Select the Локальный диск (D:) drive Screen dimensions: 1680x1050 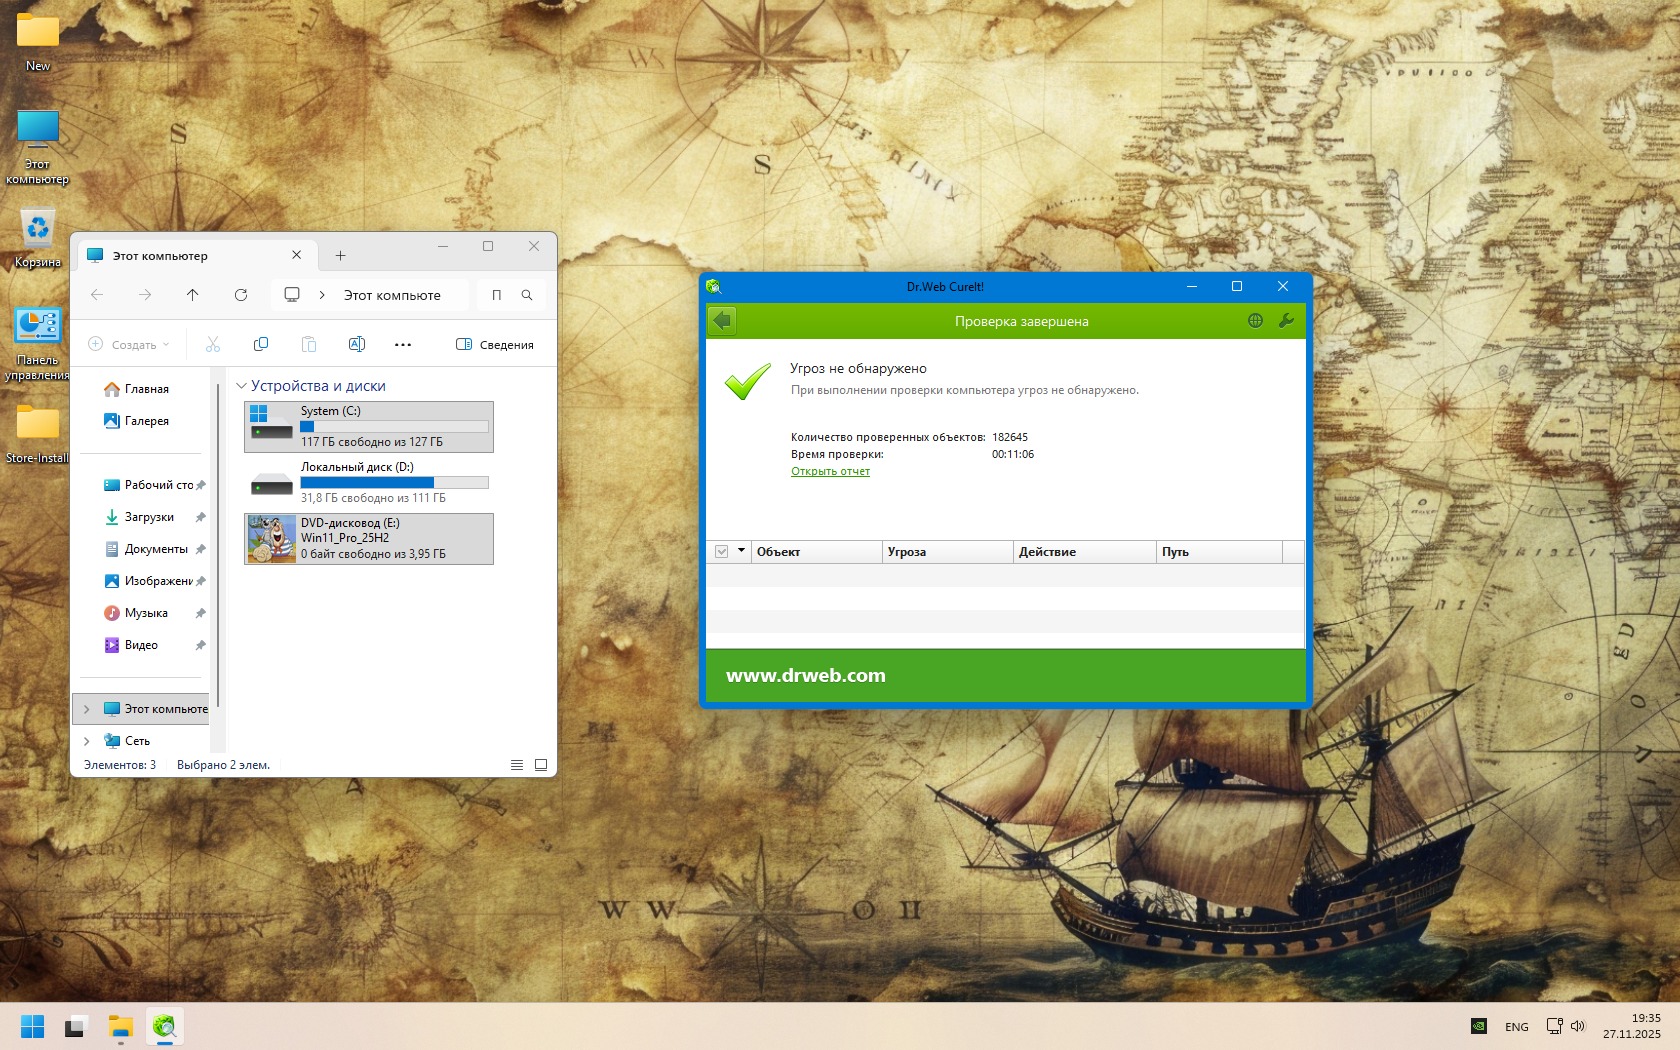click(x=368, y=482)
